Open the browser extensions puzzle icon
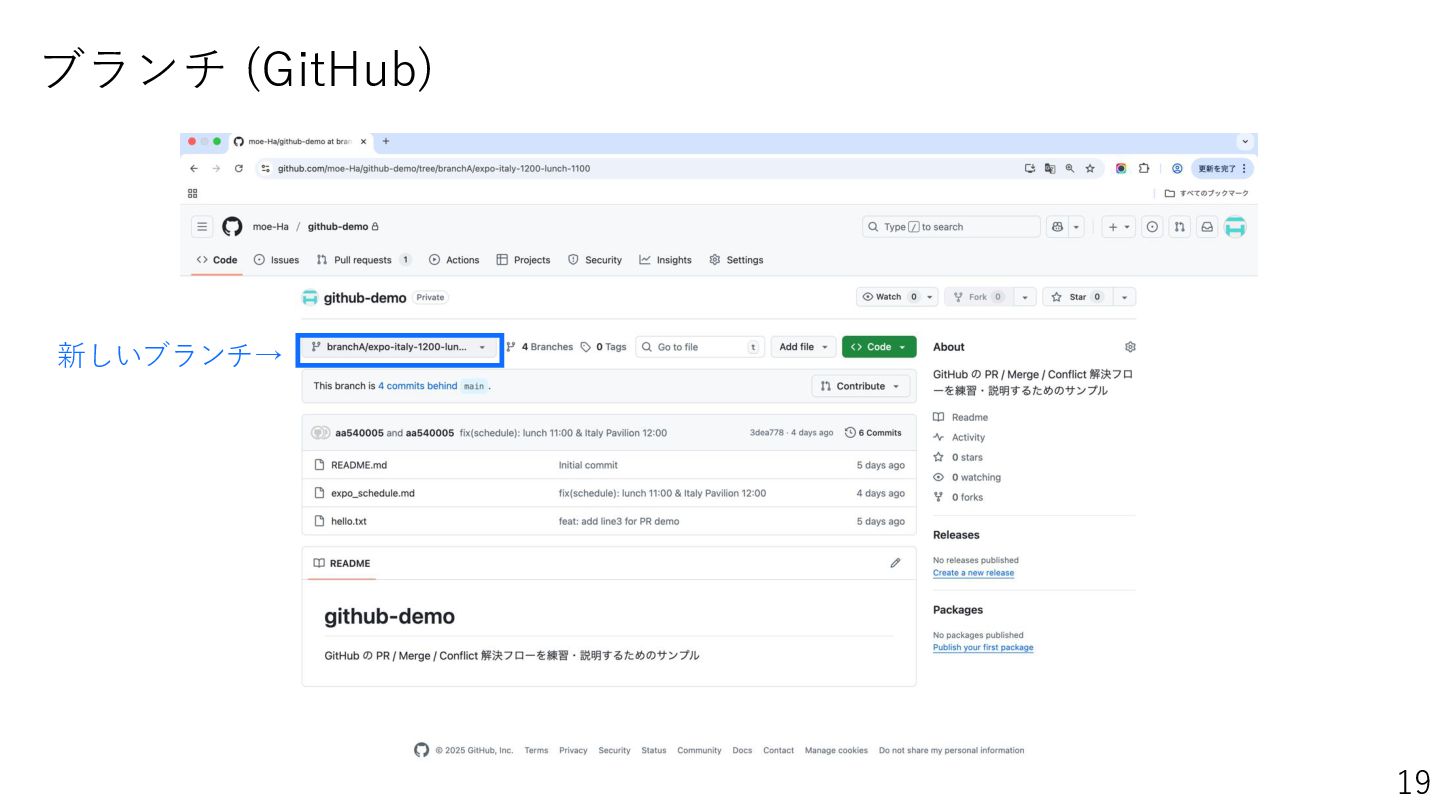This screenshot has height=810, width=1440. [x=1144, y=168]
